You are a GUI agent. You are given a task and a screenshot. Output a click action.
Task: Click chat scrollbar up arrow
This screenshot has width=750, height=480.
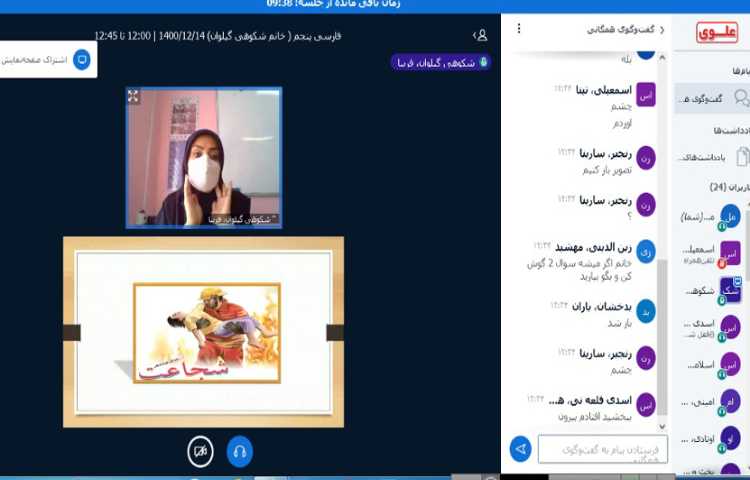coord(662,57)
